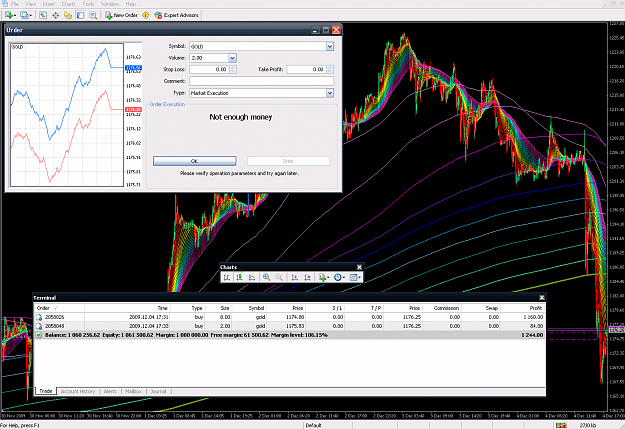
Task: Click the green balance row icon
Action: tap(39, 335)
